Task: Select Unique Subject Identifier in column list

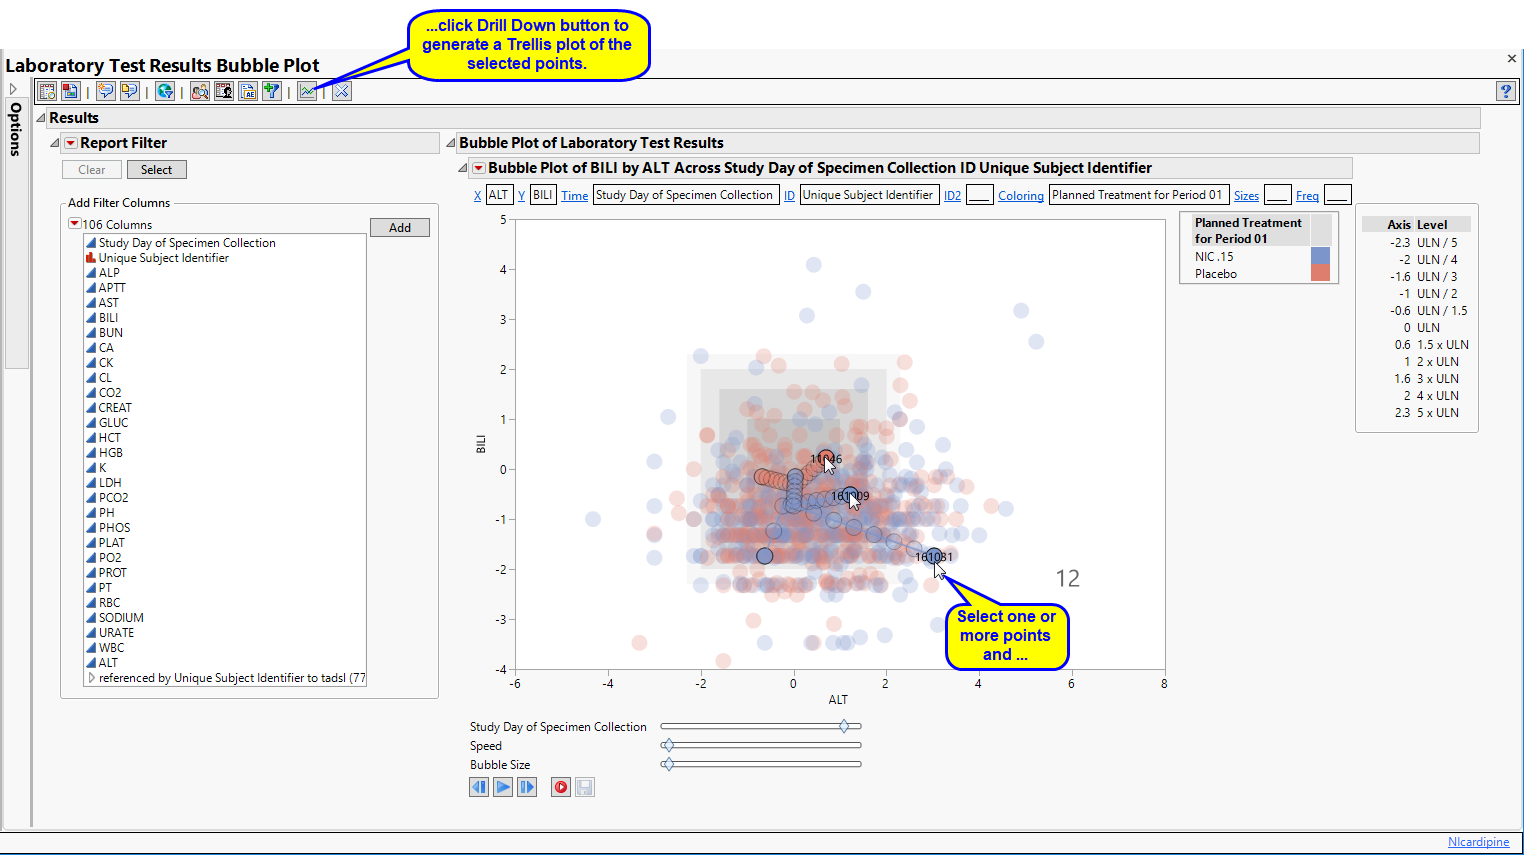Action: pyautogui.click(x=164, y=258)
